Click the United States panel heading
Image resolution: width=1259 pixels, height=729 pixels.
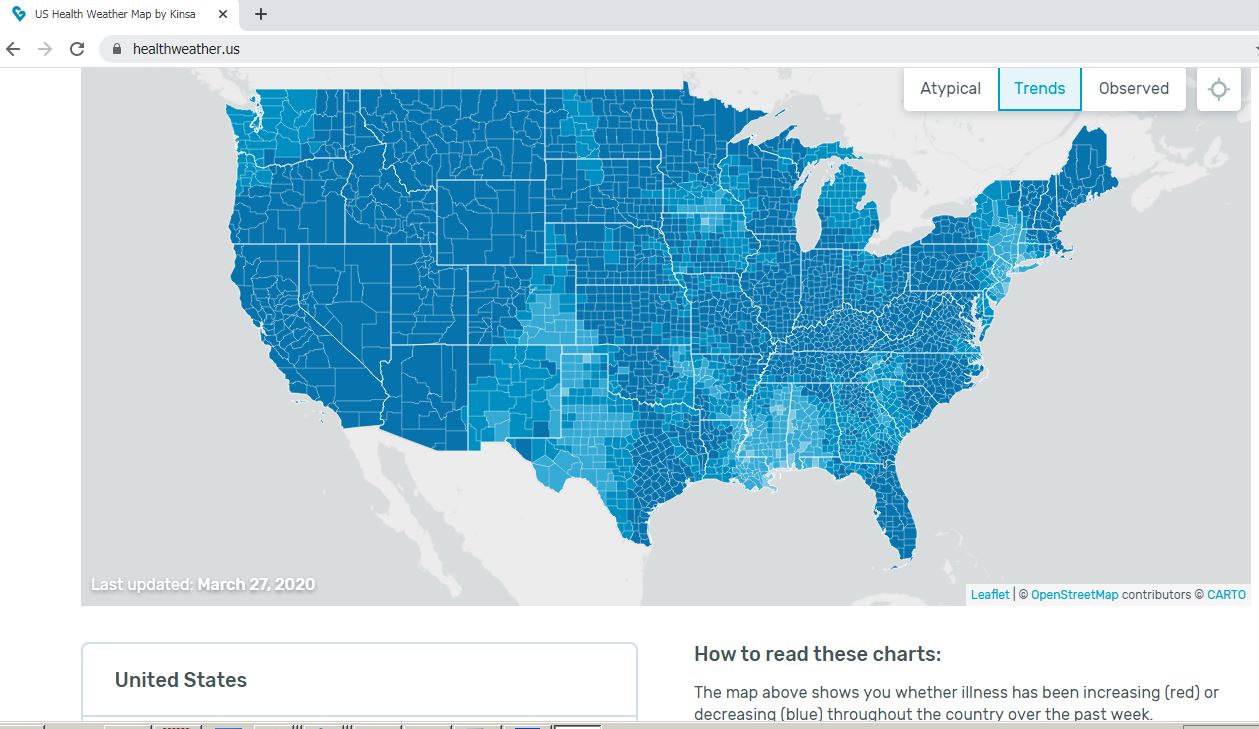coord(181,680)
